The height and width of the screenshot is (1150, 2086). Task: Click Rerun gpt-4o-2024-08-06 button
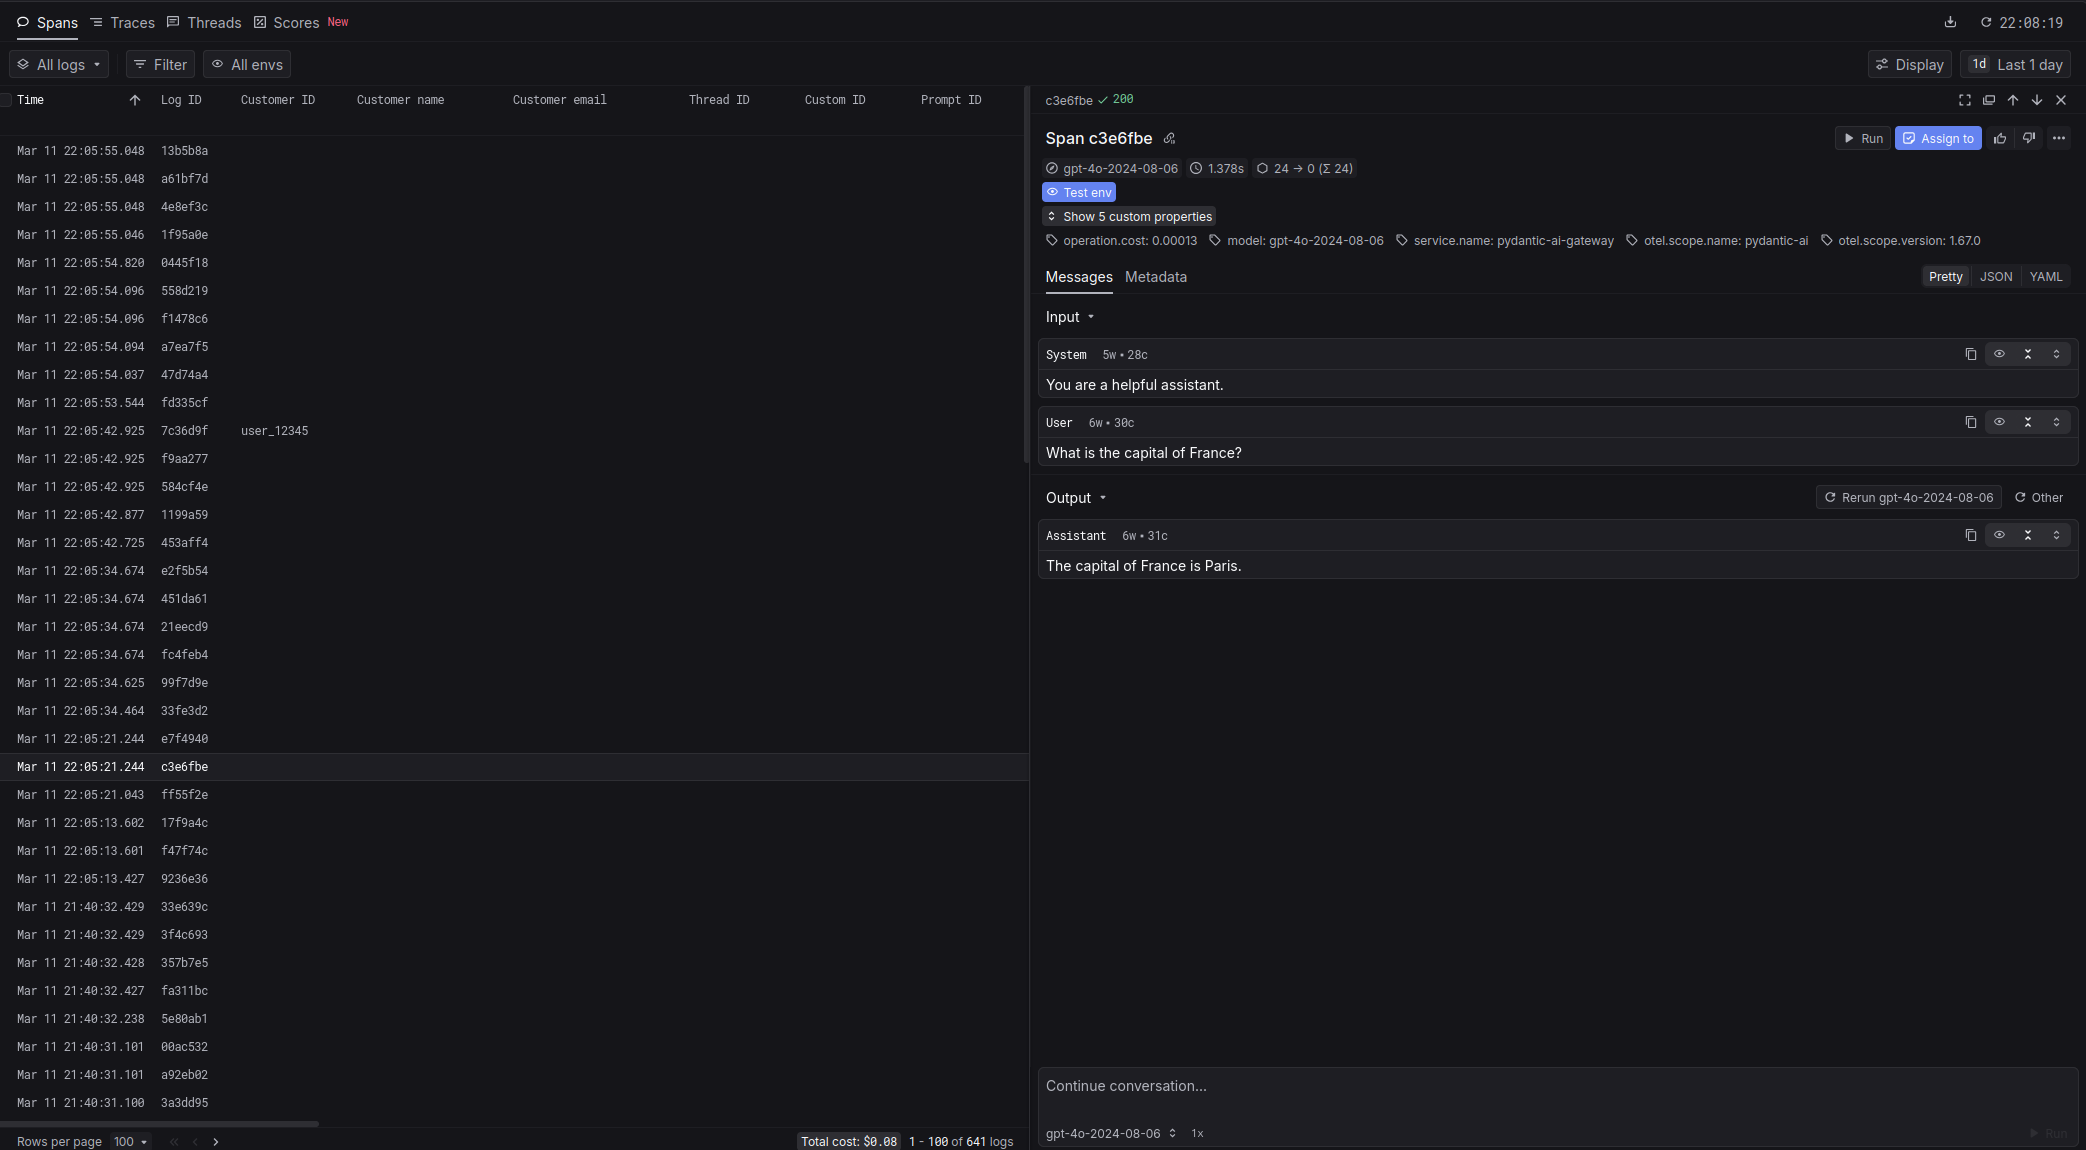click(x=1908, y=498)
